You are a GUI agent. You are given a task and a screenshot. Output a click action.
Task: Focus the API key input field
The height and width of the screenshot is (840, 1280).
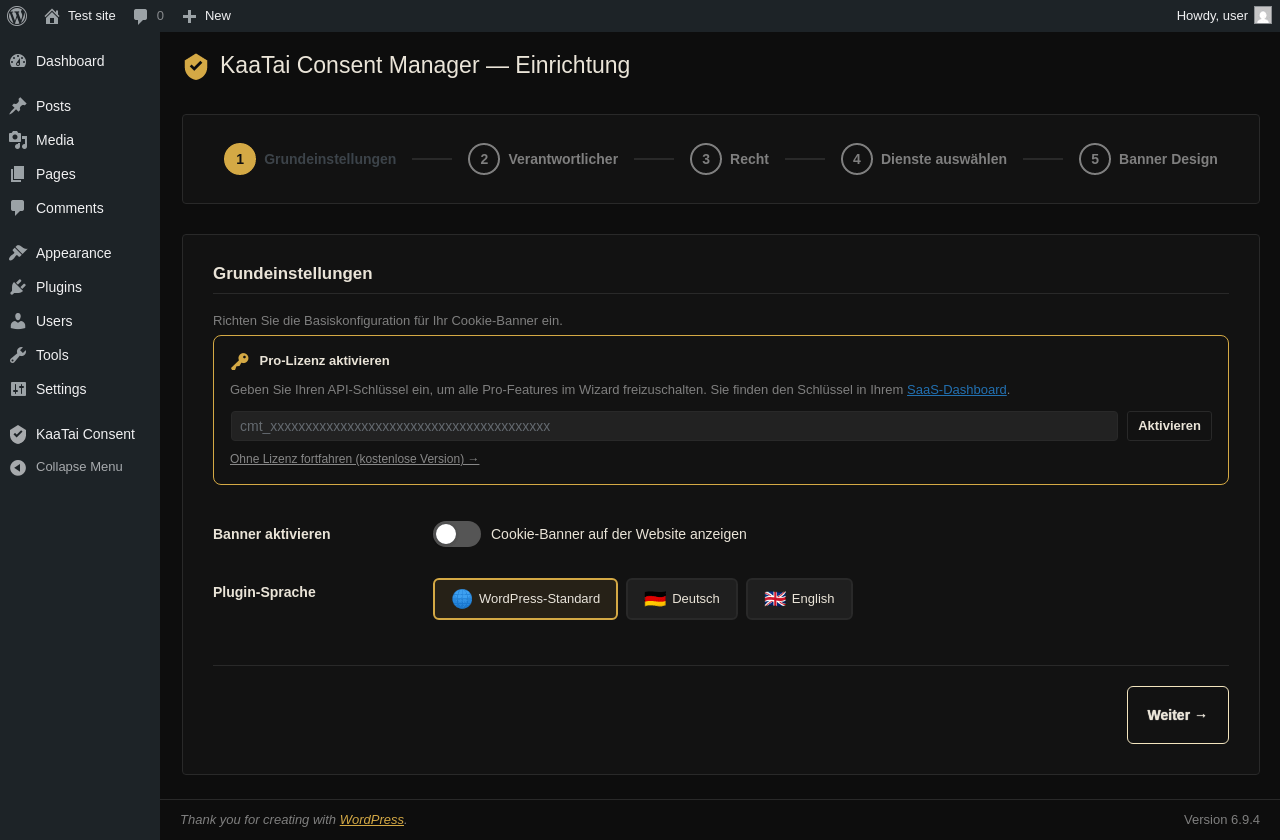[674, 426]
